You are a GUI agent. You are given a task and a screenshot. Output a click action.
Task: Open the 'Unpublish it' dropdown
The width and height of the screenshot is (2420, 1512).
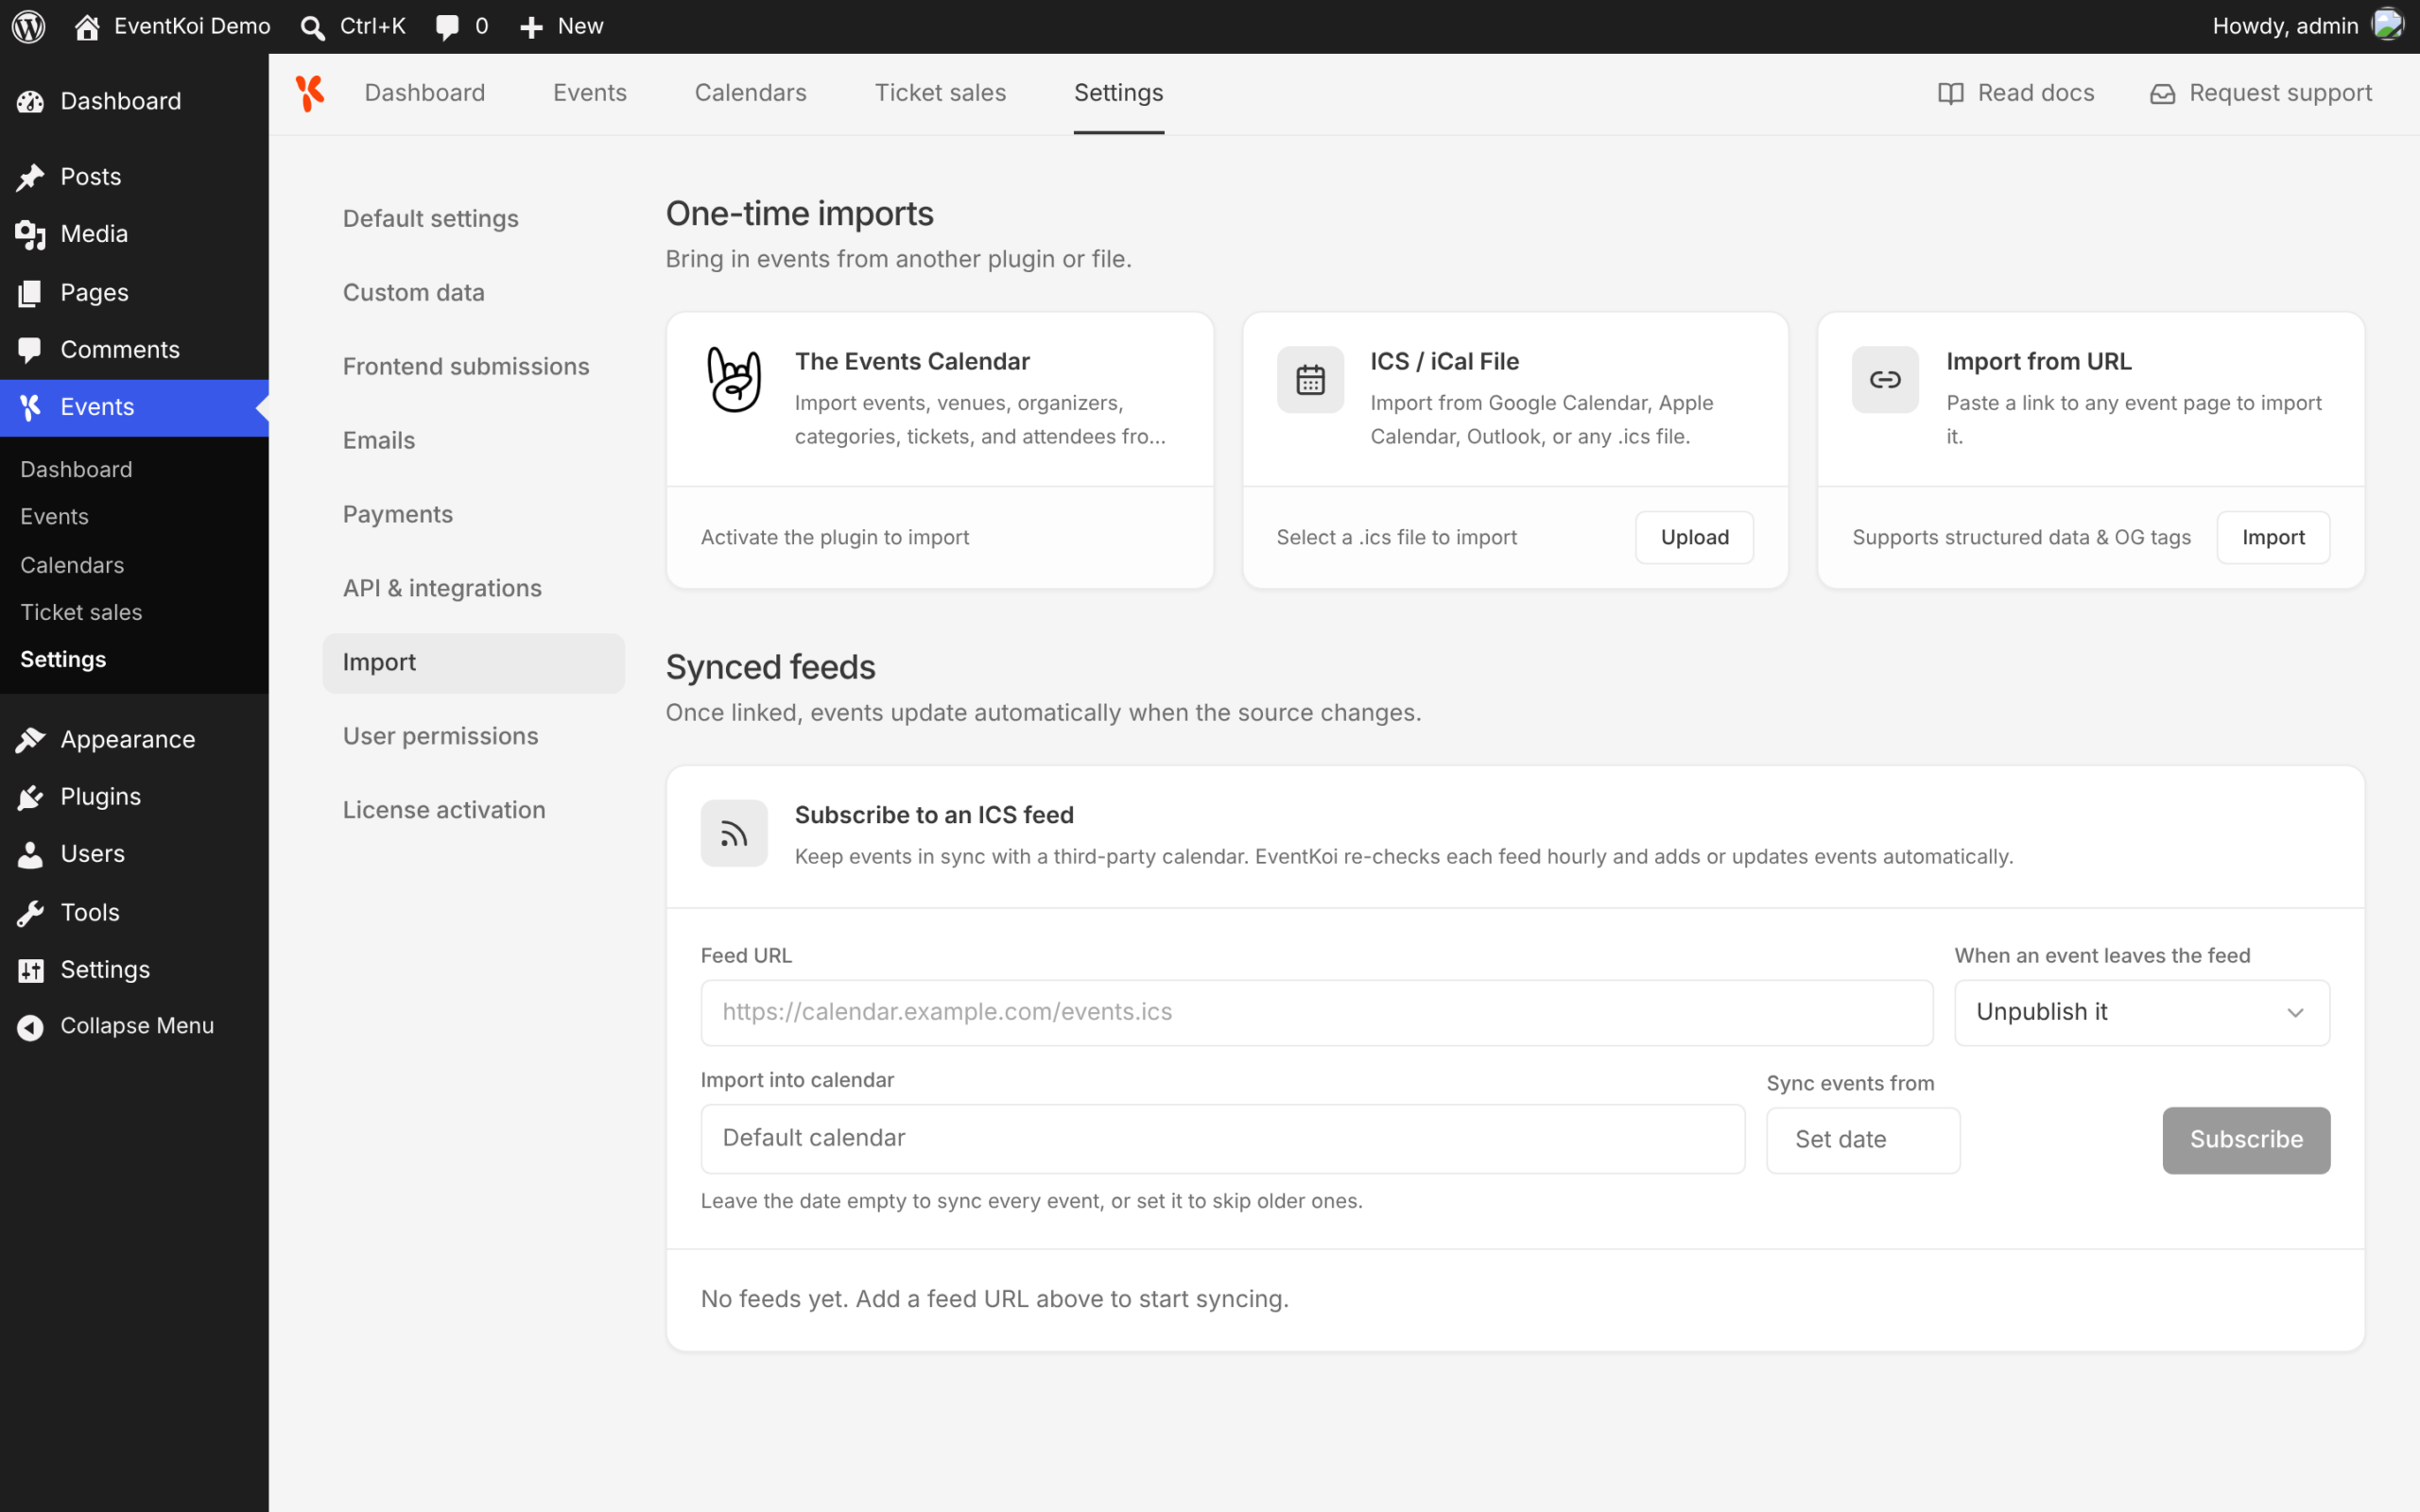(2142, 1012)
